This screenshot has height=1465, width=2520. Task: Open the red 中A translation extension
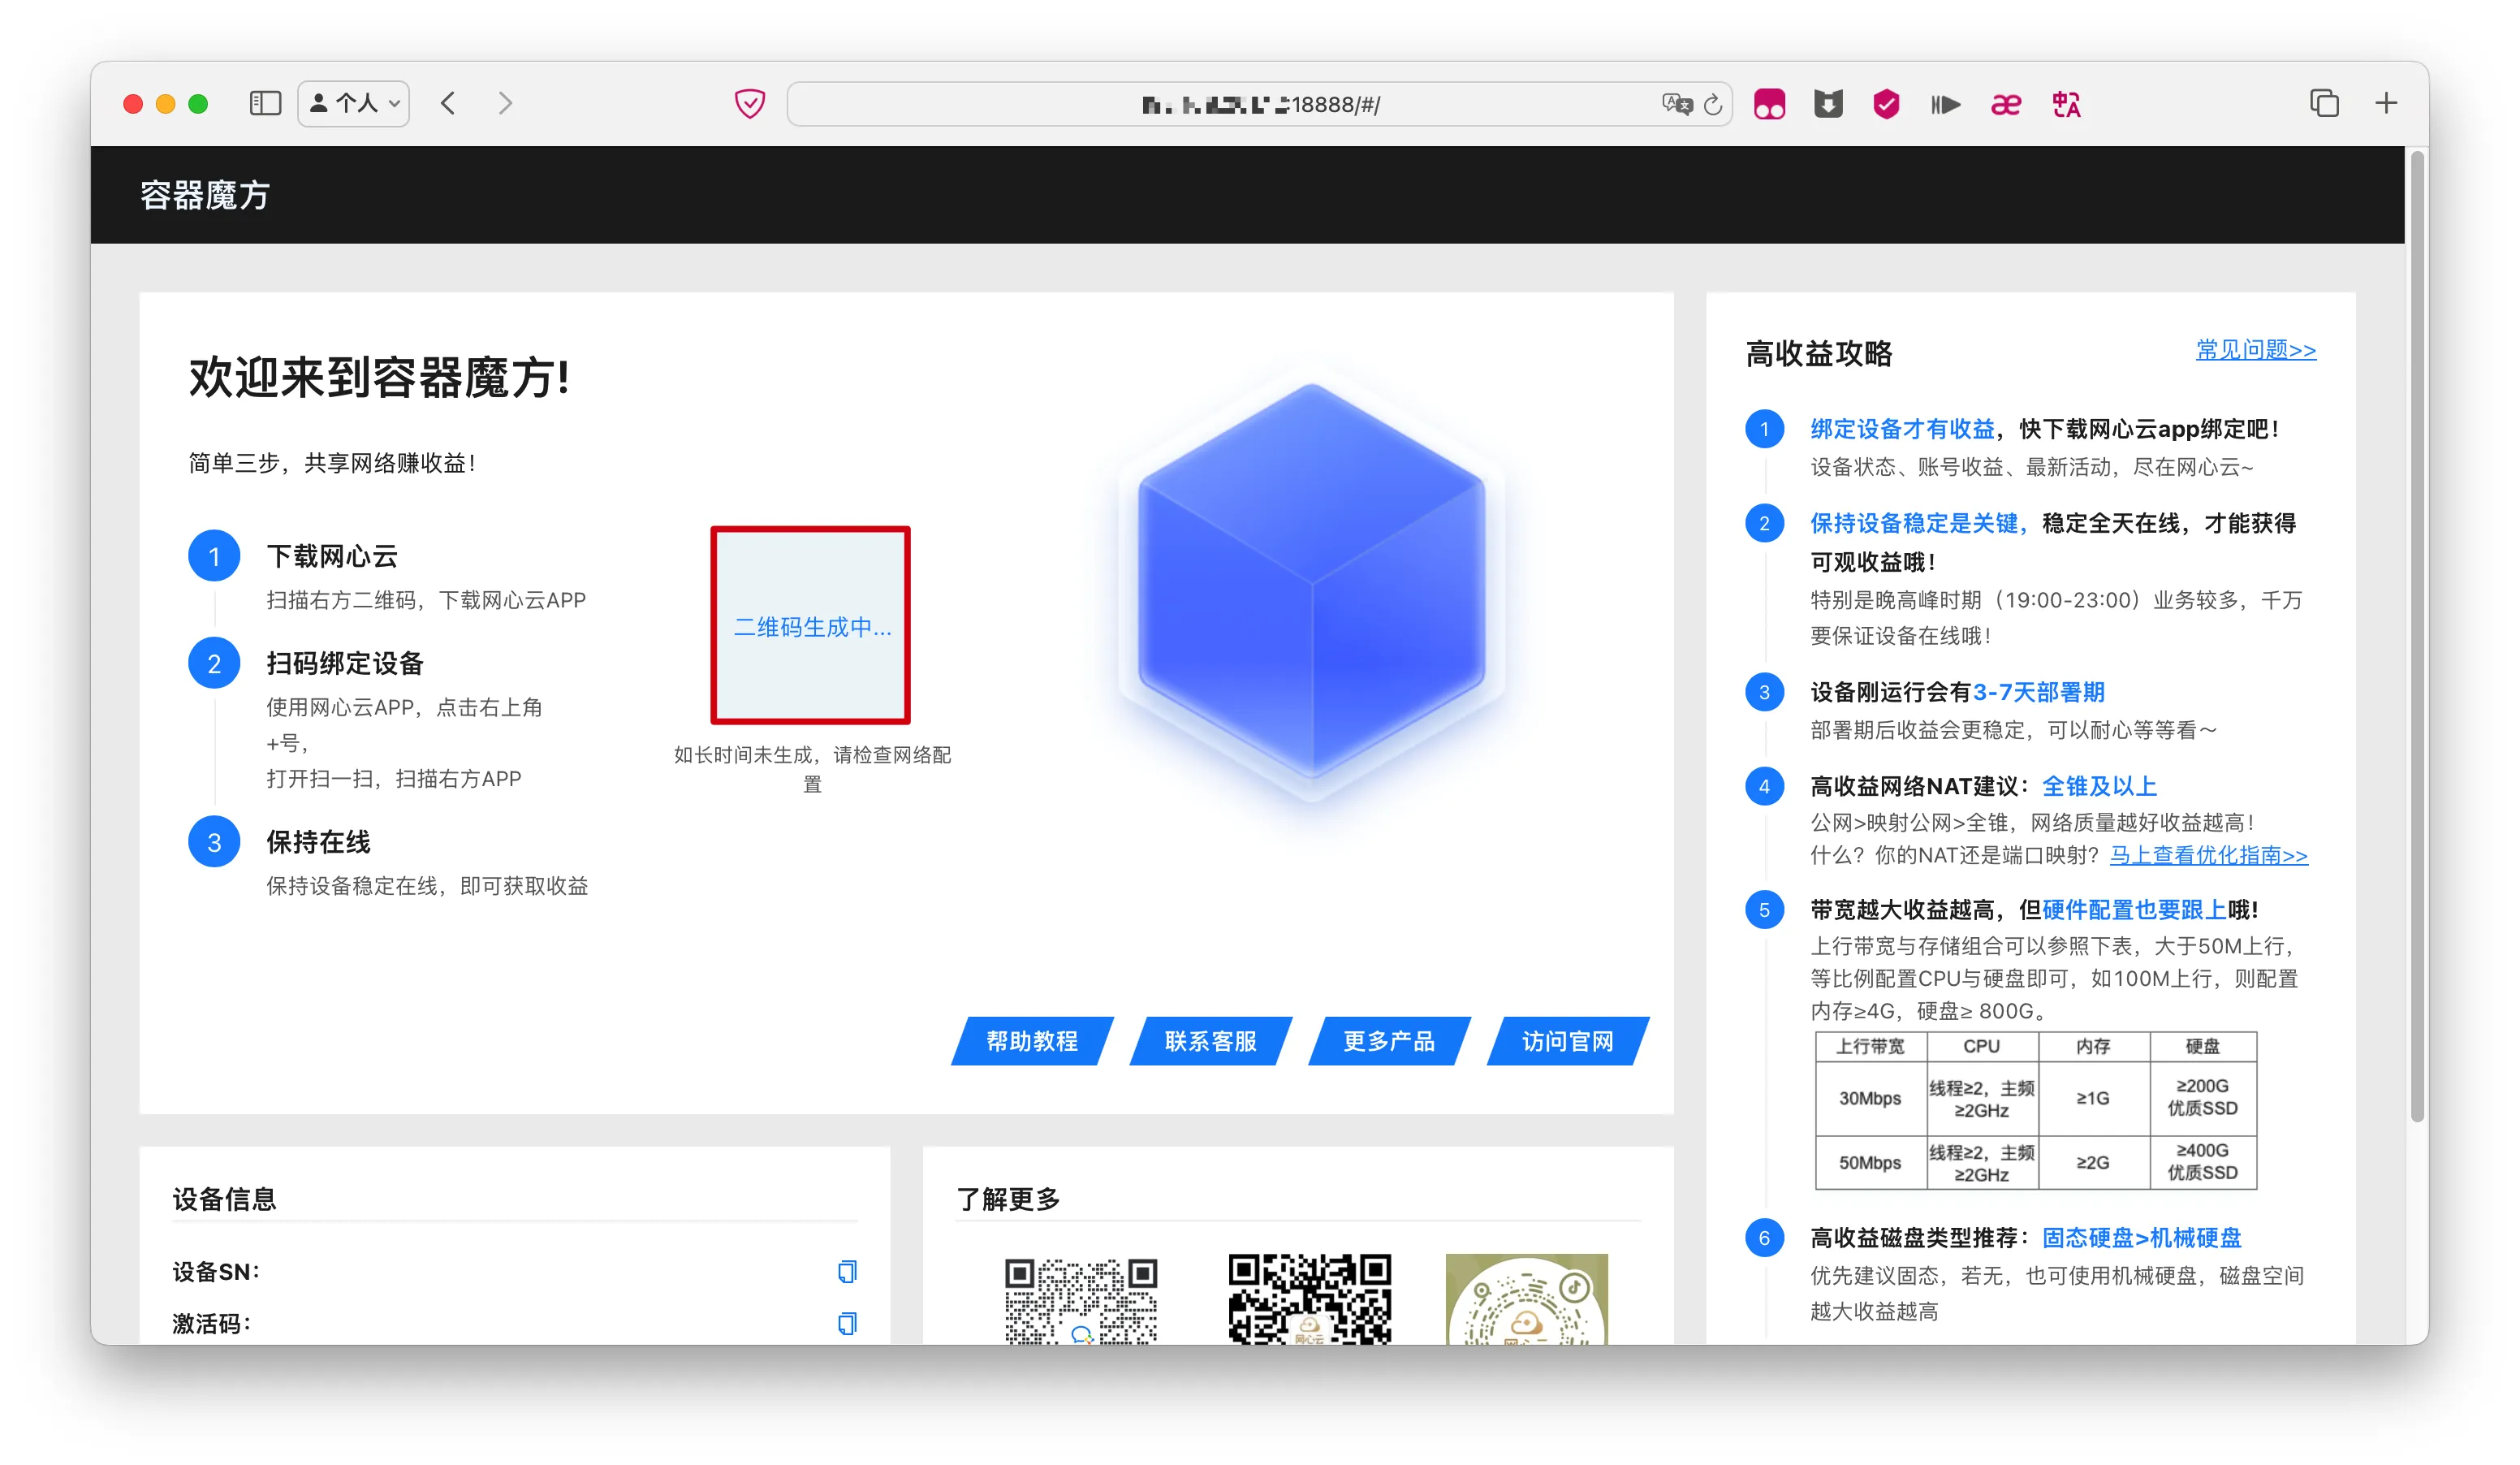point(2066,104)
